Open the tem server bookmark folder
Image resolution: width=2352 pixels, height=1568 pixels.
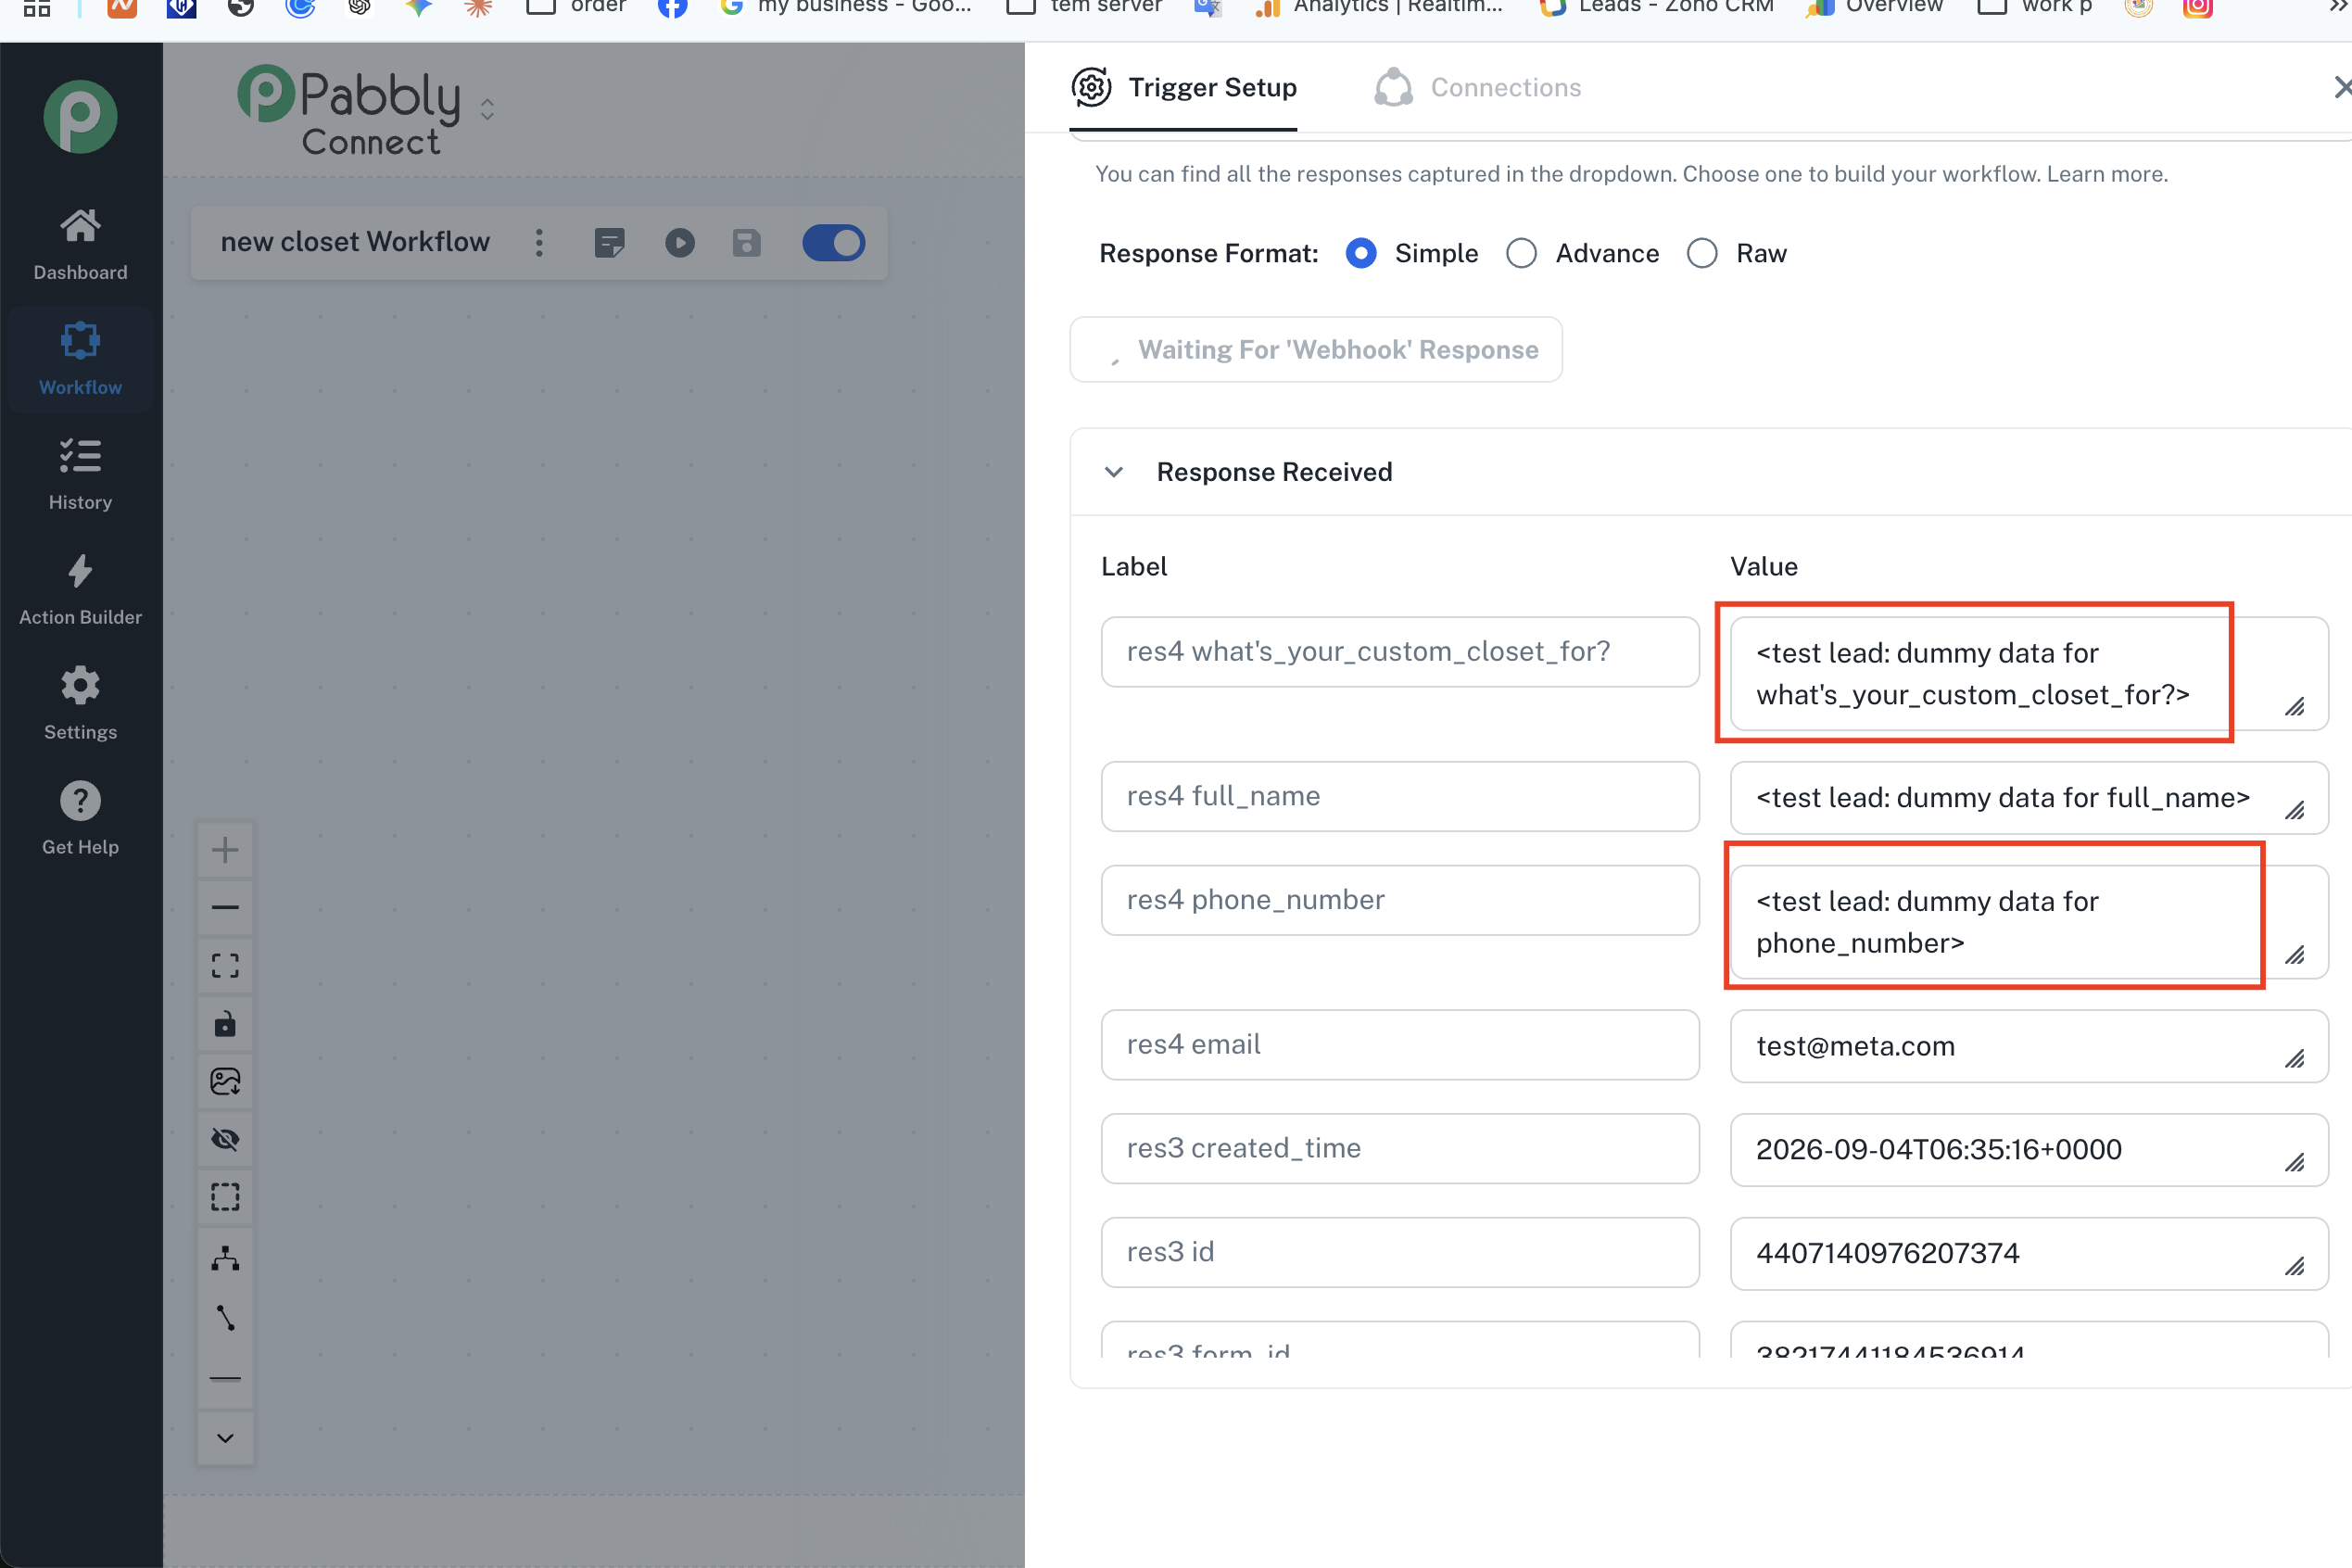click(1084, 8)
